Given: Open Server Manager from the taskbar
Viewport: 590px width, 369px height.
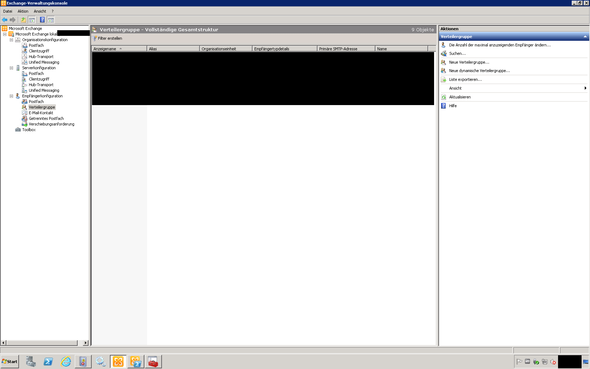Looking at the screenshot, I should point(30,362).
